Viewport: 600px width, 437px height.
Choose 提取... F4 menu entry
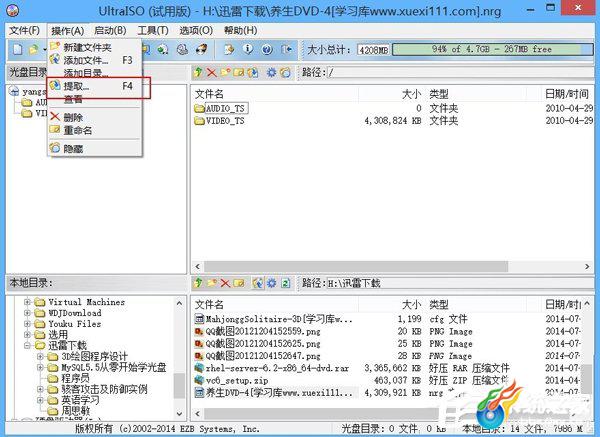pos(95,86)
